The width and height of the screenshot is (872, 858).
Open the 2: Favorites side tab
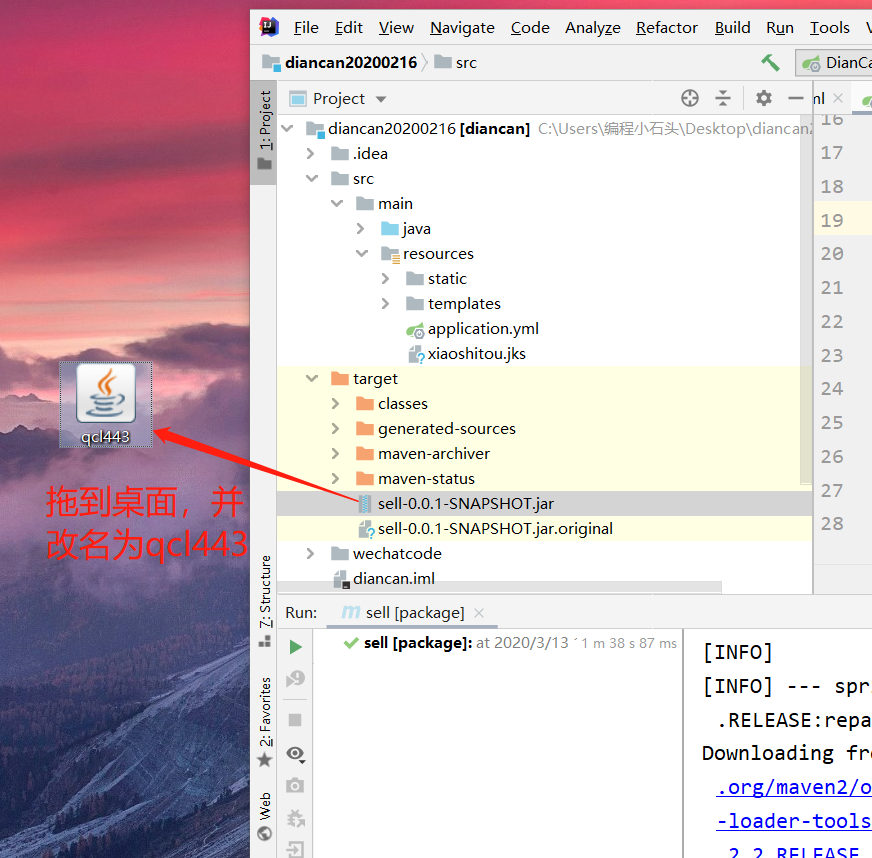coord(265,721)
